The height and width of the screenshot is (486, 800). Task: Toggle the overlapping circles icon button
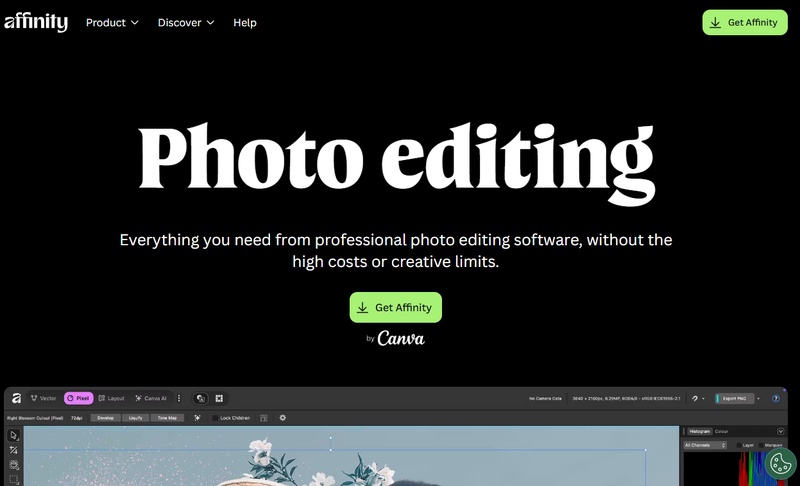[x=201, y=398]
